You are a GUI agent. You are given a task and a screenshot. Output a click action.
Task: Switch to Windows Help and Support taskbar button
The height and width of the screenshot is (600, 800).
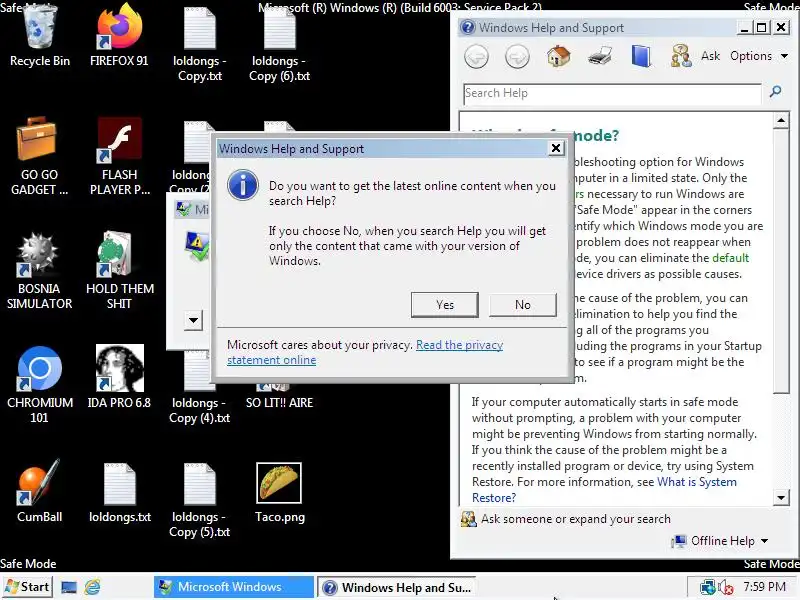point(396,587)
